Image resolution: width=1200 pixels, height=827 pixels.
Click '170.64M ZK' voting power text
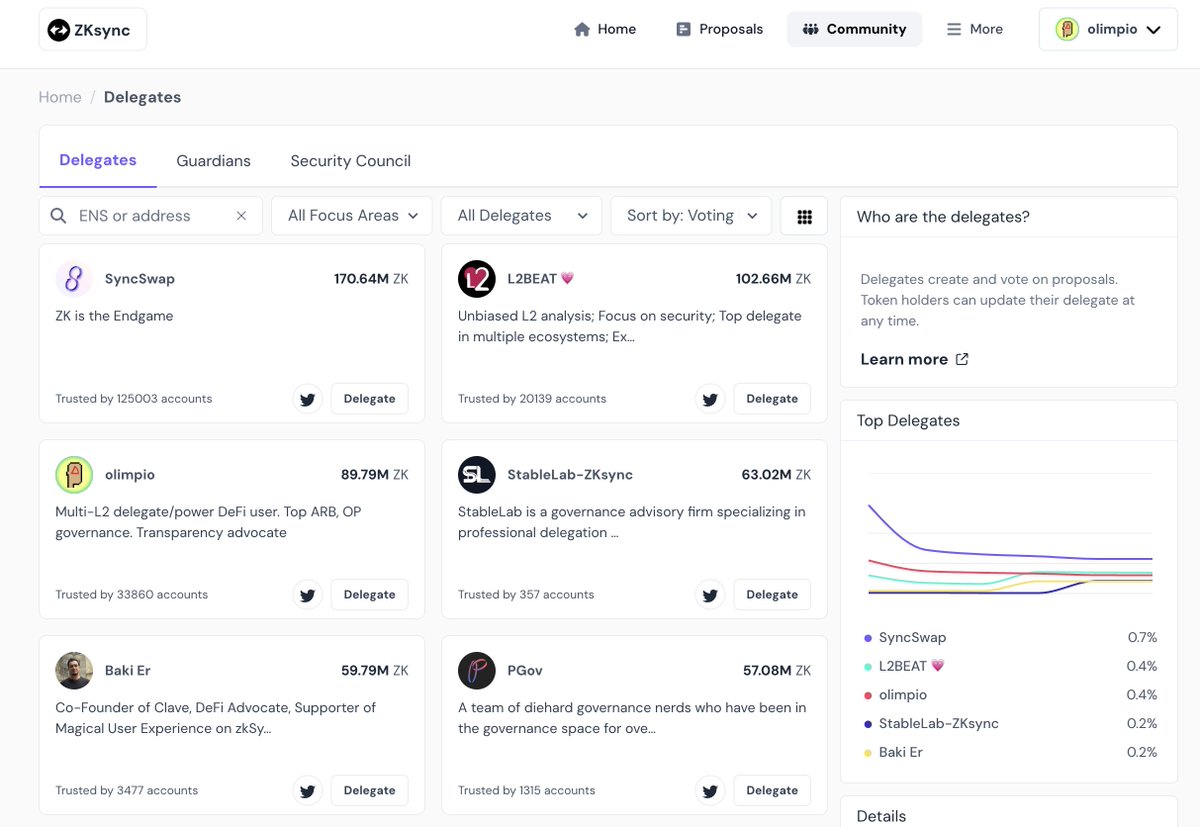click(371, 279)
